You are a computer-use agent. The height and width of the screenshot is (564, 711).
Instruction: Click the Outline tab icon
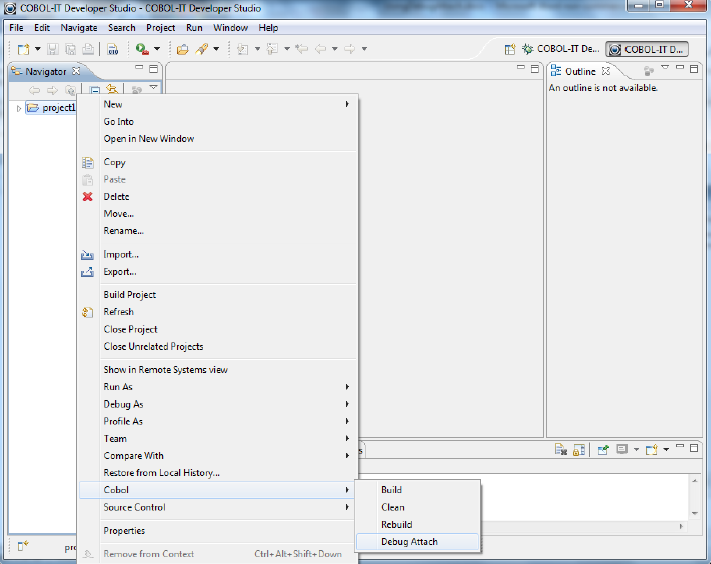[x=555, y=71]
